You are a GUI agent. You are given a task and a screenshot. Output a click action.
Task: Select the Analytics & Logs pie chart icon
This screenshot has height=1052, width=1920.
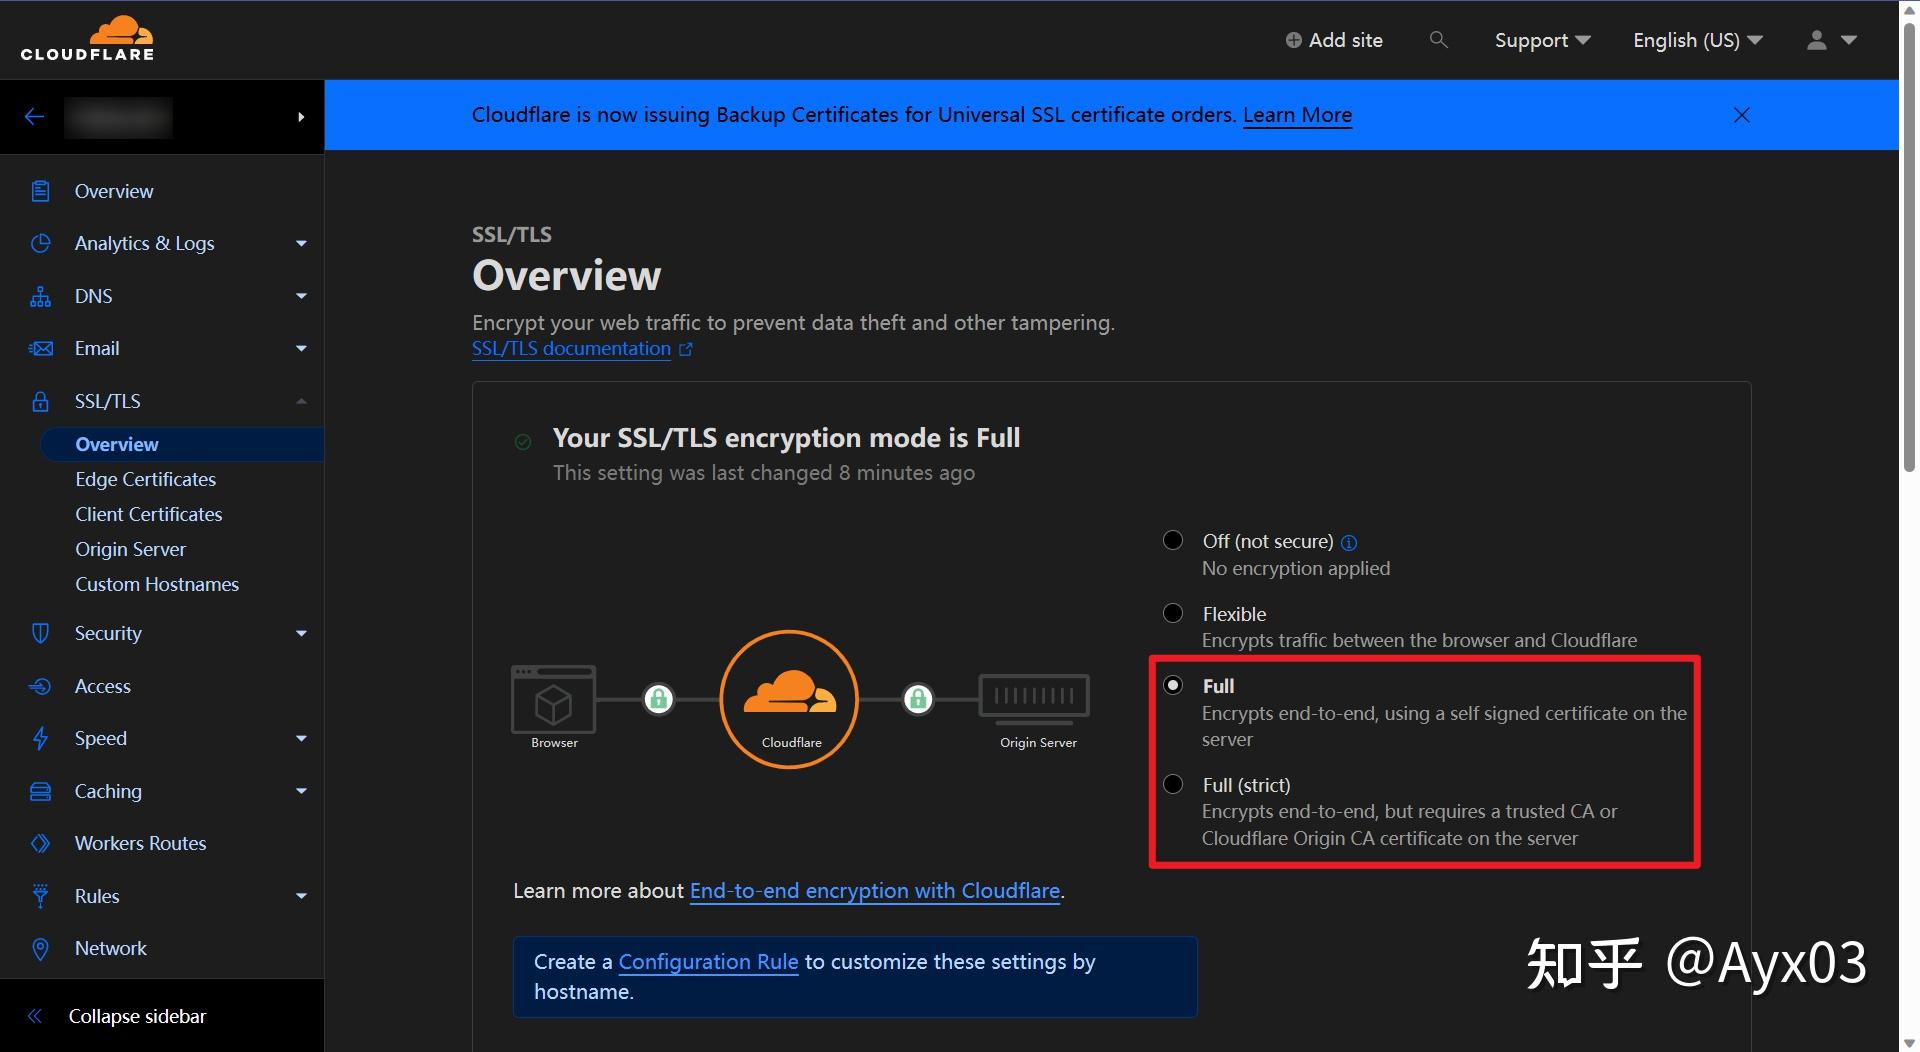[40, 243]
